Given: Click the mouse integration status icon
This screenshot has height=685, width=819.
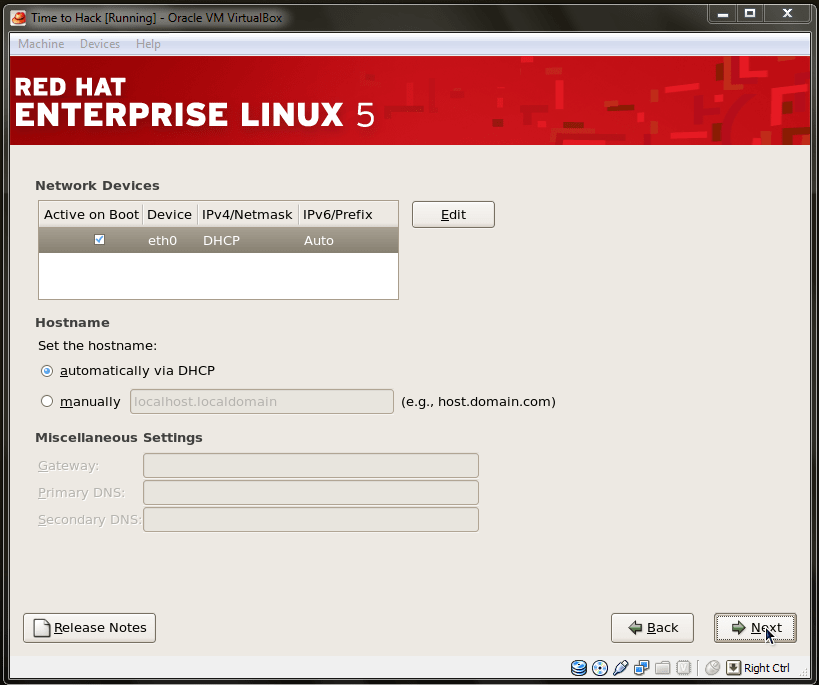Looking at the screenshot, I should click(712, 668).
